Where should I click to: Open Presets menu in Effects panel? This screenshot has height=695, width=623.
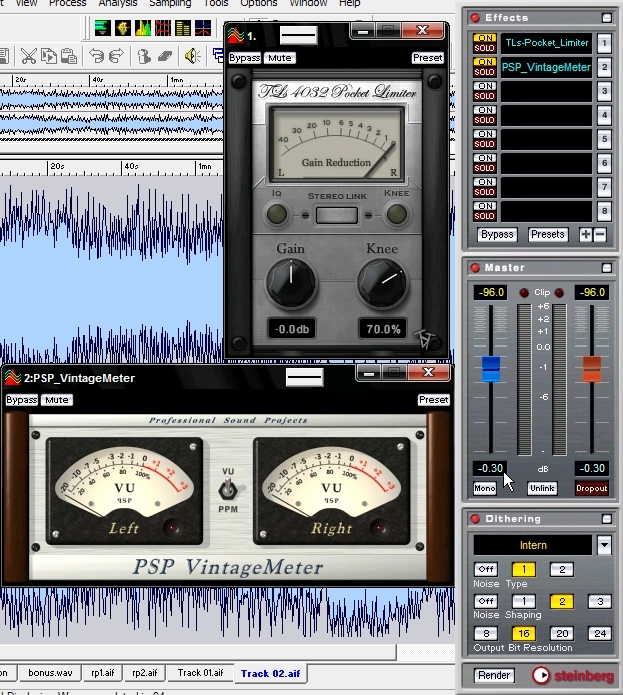click(x=547, y=234)
